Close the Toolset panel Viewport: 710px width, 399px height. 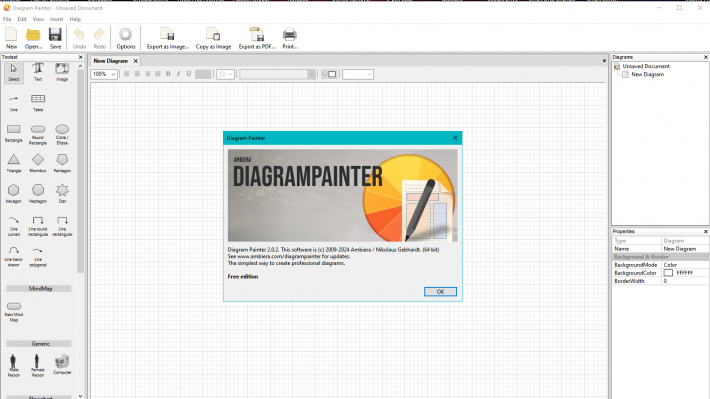[x=81, y=57]
